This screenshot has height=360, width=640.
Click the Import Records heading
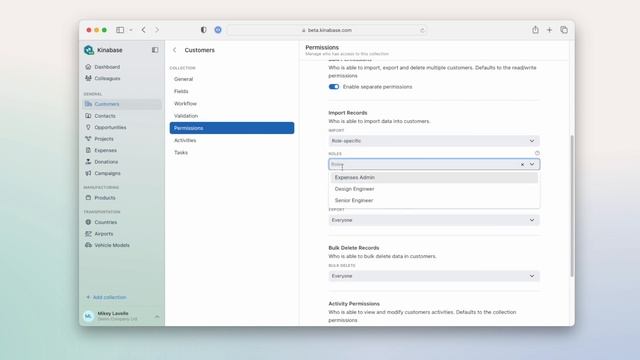click(x=348, y=113)
